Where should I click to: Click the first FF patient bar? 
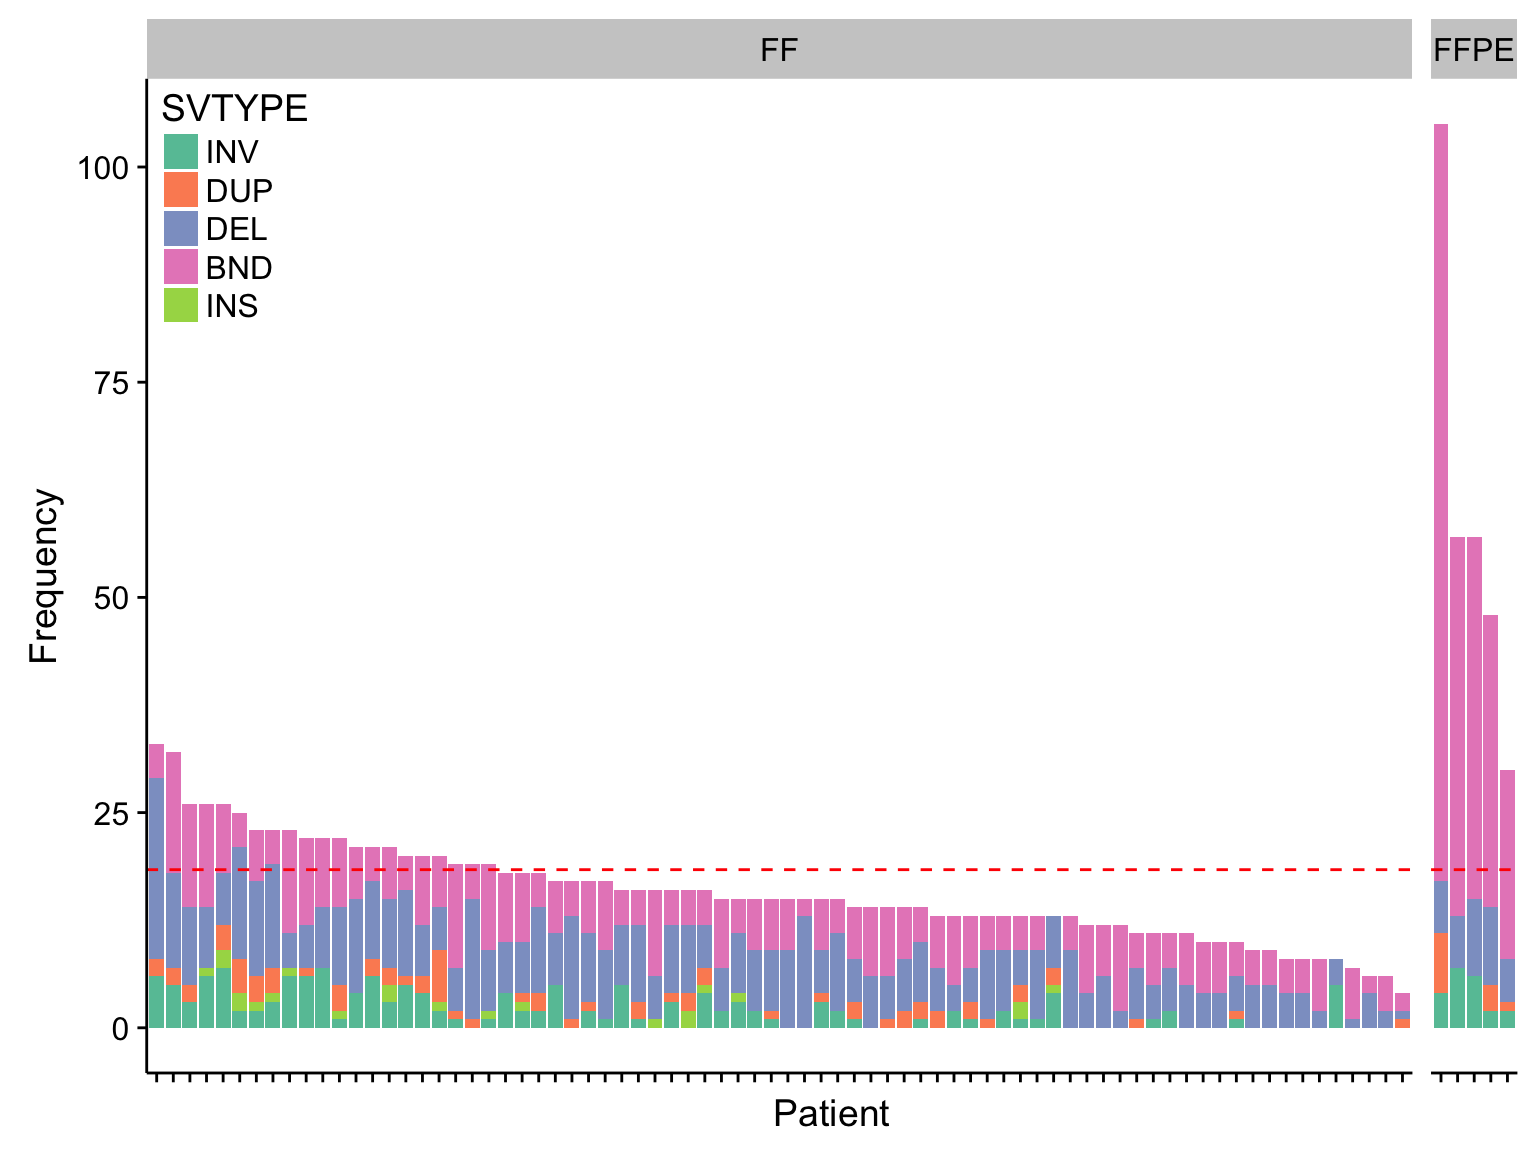click(156, 886)
